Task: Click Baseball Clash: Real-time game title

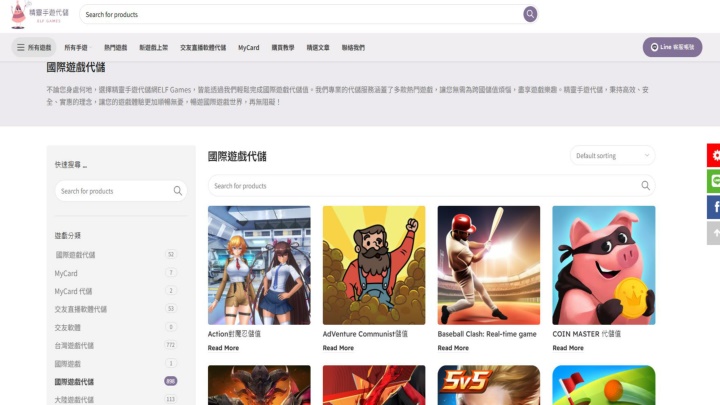Action: 487,334
